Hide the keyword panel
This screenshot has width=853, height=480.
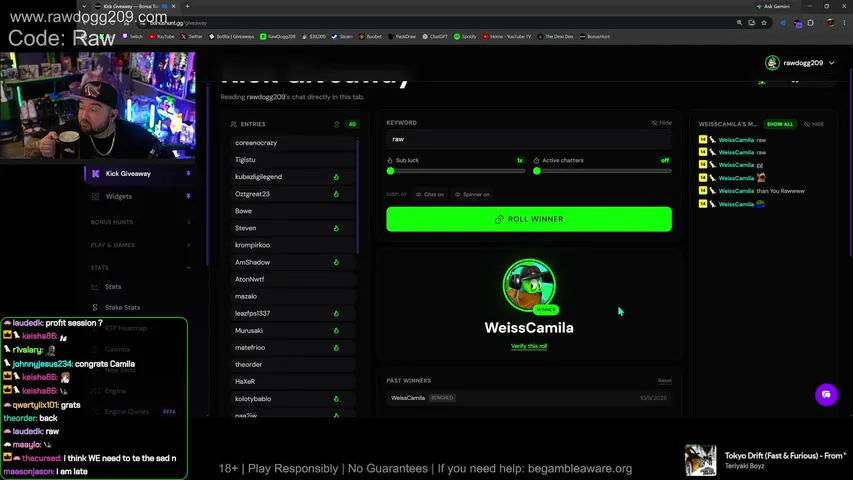coord(662,123)
